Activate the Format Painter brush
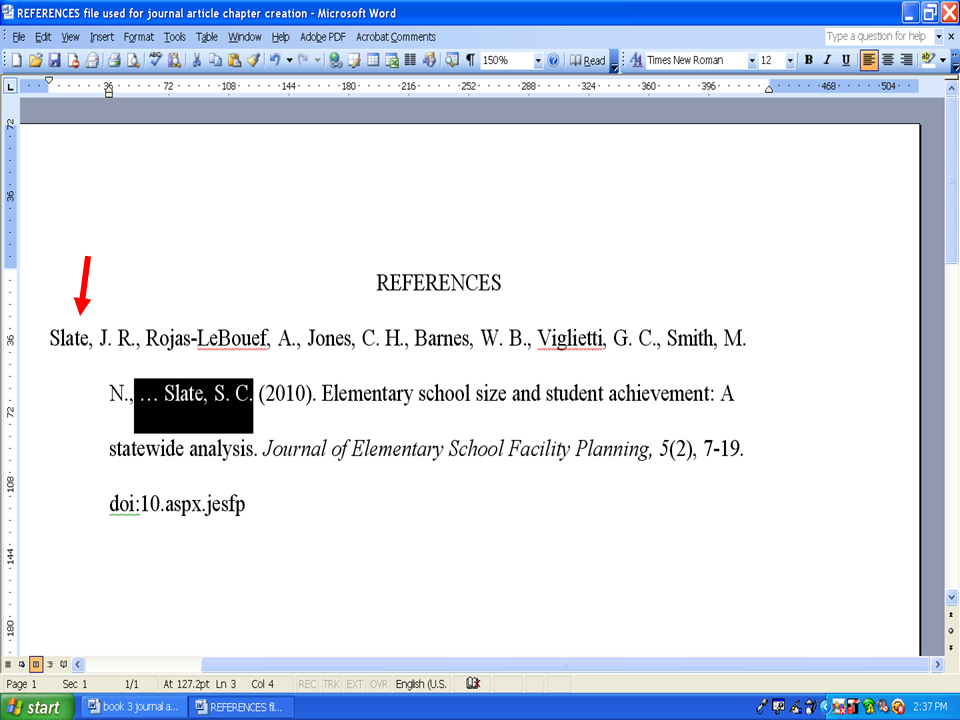960x720 pixels. 253,60
